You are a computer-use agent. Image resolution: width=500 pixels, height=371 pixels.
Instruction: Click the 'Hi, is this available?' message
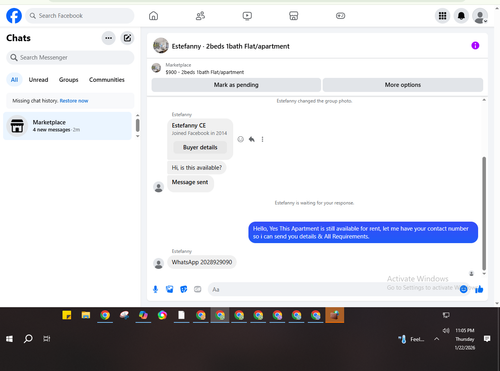pyautogui.click(x=197, y=167)
